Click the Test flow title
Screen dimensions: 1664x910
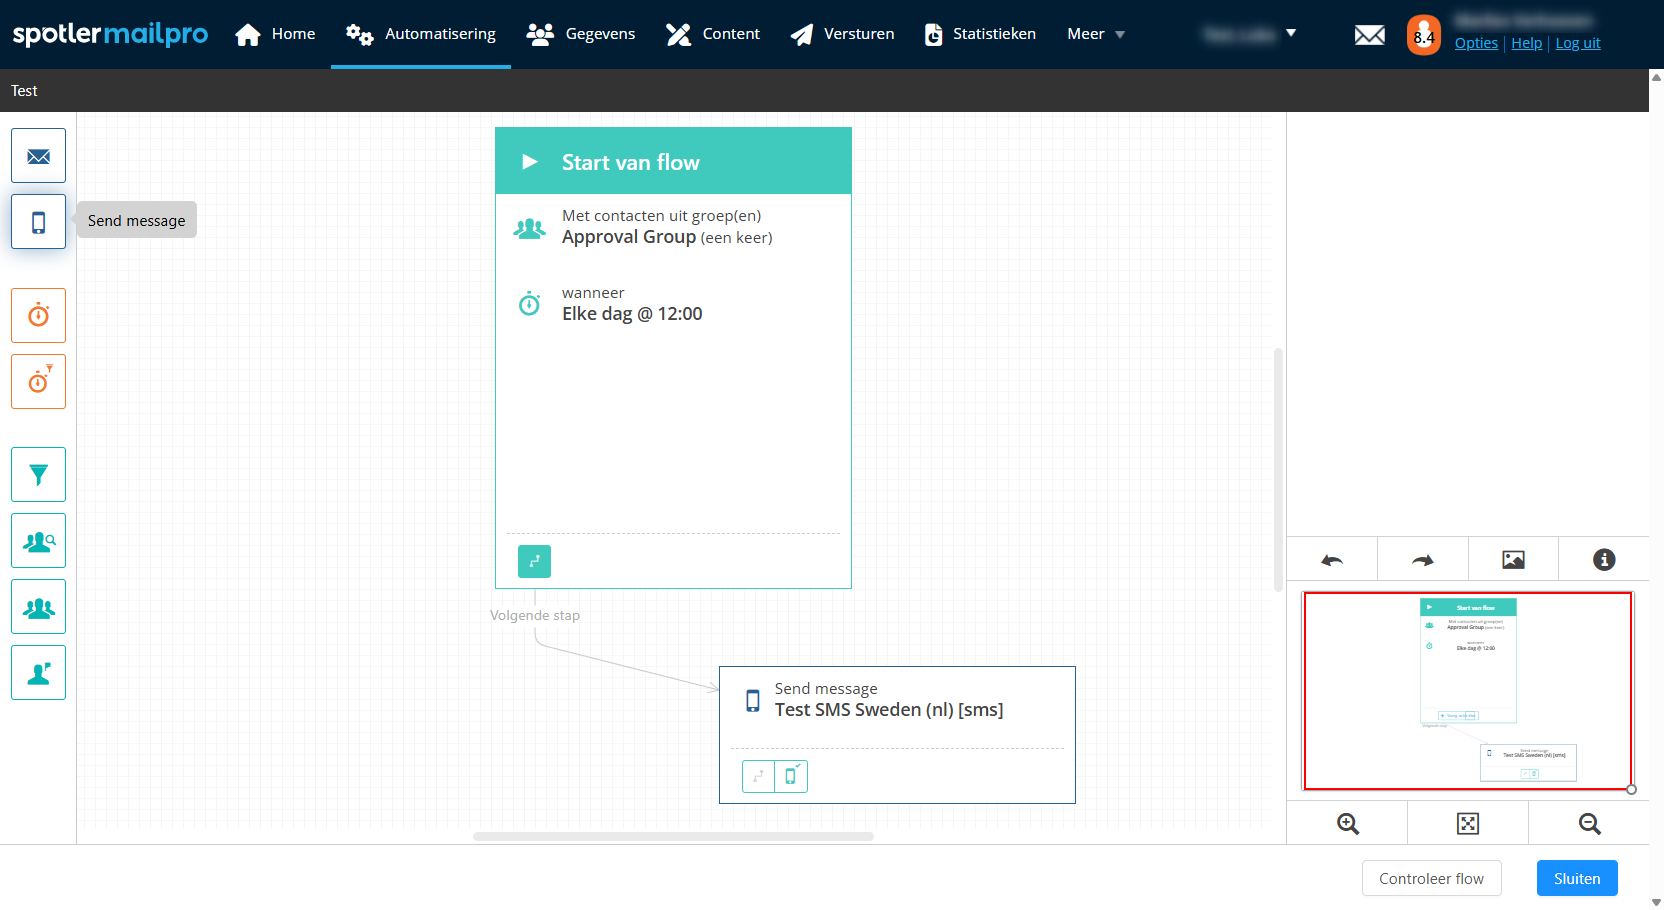click(x=24, y=91)
